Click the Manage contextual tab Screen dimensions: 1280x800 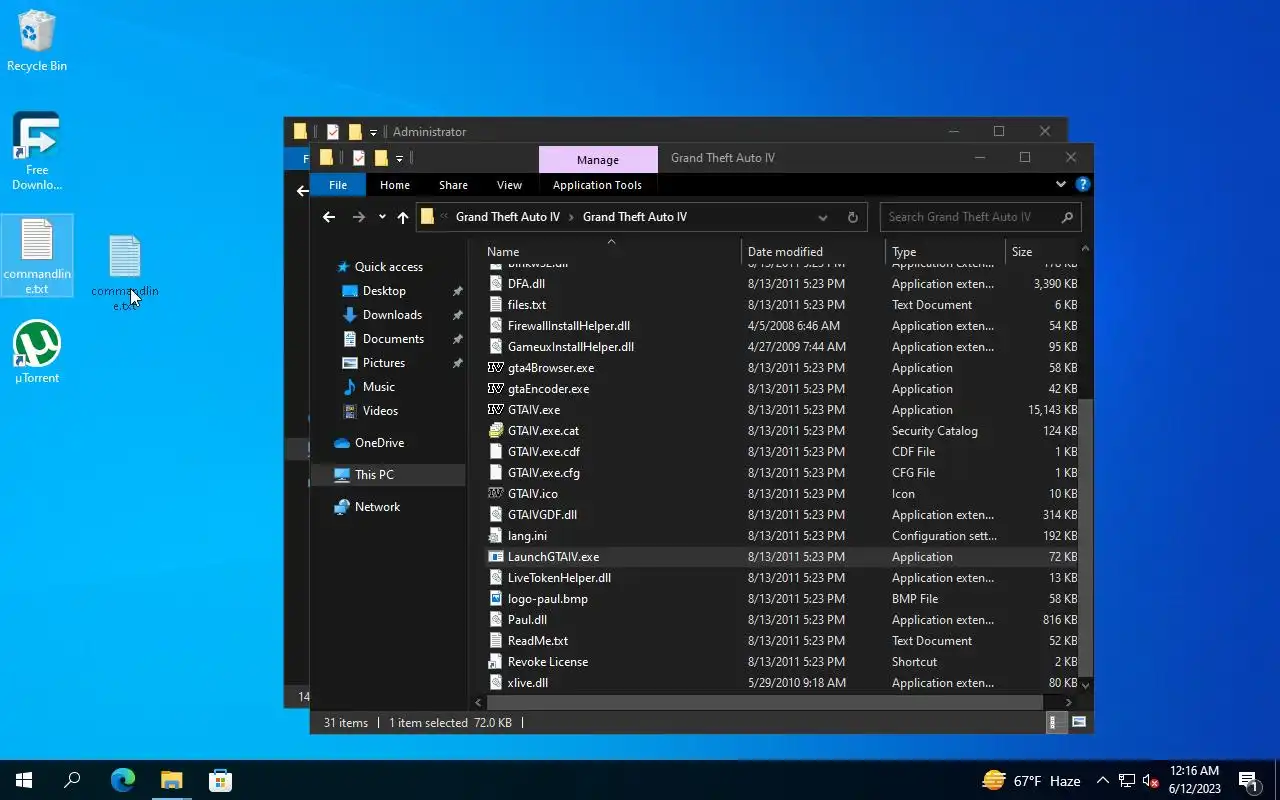598,160
